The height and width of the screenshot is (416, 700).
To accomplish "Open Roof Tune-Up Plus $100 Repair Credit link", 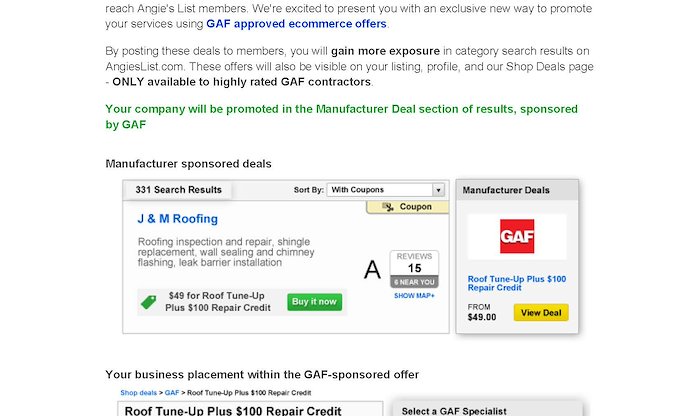I will [517, 283].
